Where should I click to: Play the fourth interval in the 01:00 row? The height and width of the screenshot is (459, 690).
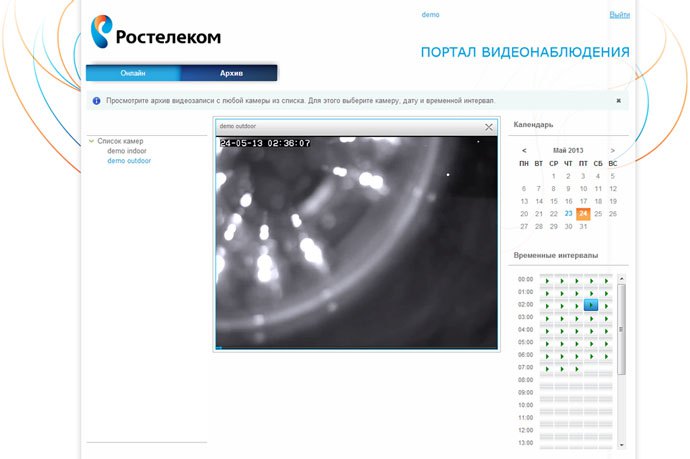point(591,293)
